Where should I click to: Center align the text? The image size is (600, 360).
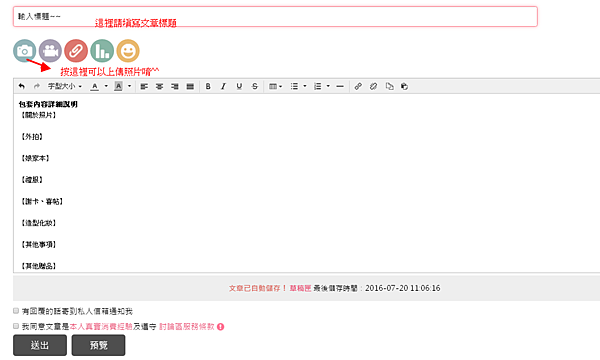[159, 86]
